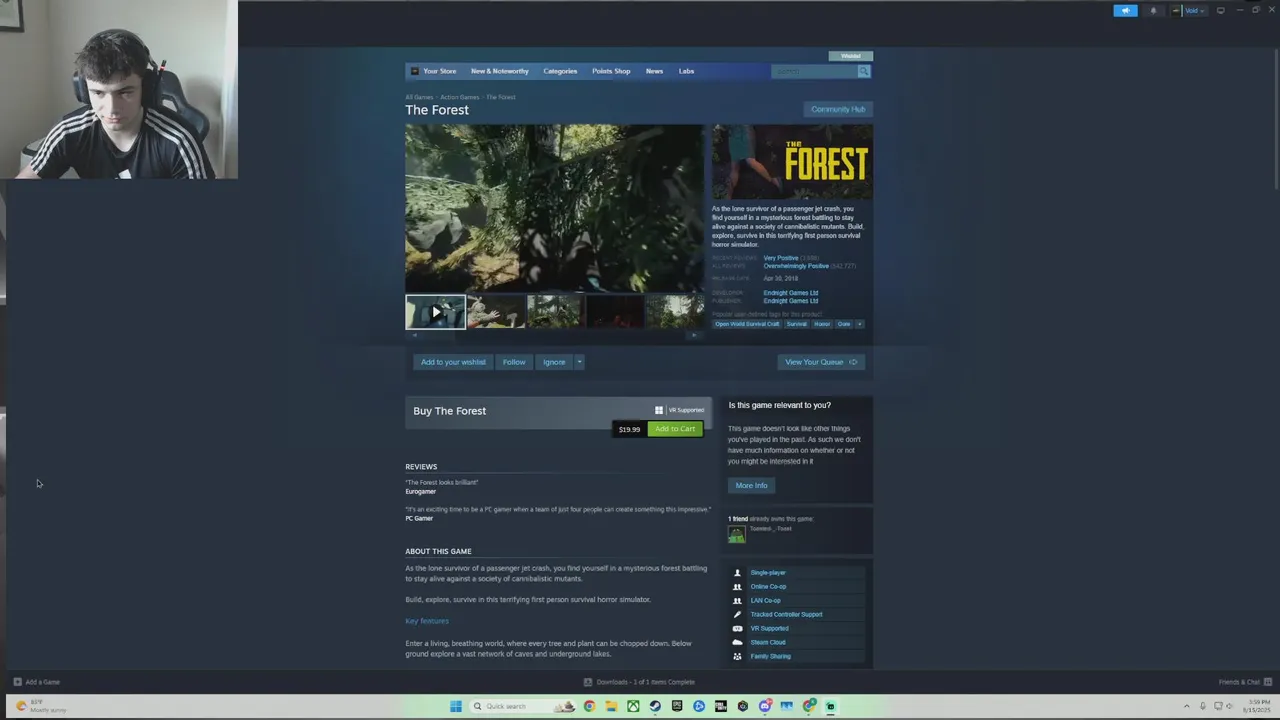This screenshot has width=1280, height=720.
Task: Expand more tags with plus button
Action: (860, 324)
